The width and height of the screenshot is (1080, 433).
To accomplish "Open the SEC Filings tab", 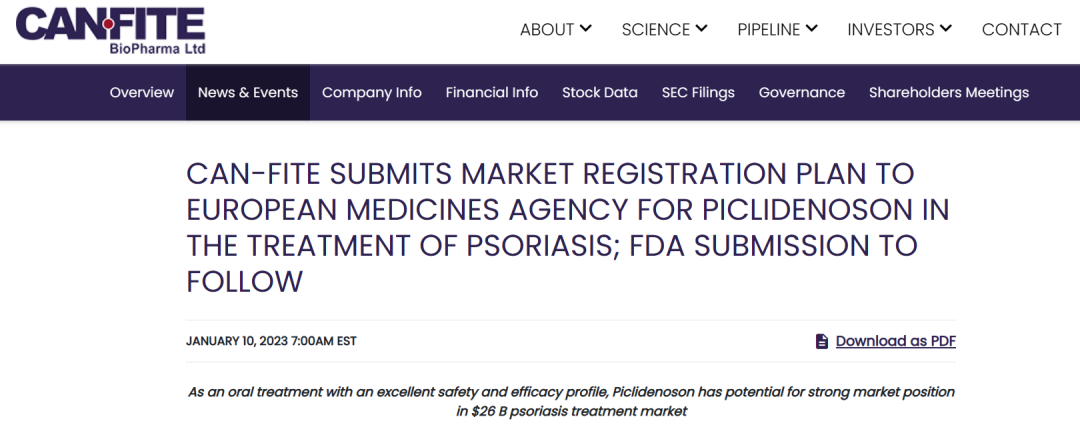I will coord(698,92).
